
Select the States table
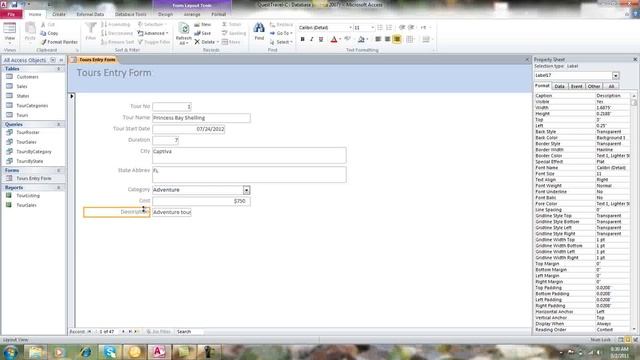tap(23, 96)
